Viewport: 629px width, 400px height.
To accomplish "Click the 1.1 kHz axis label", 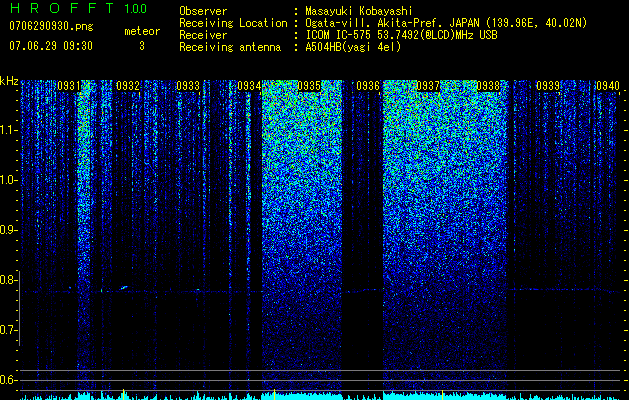I will [x=8, y=130].
